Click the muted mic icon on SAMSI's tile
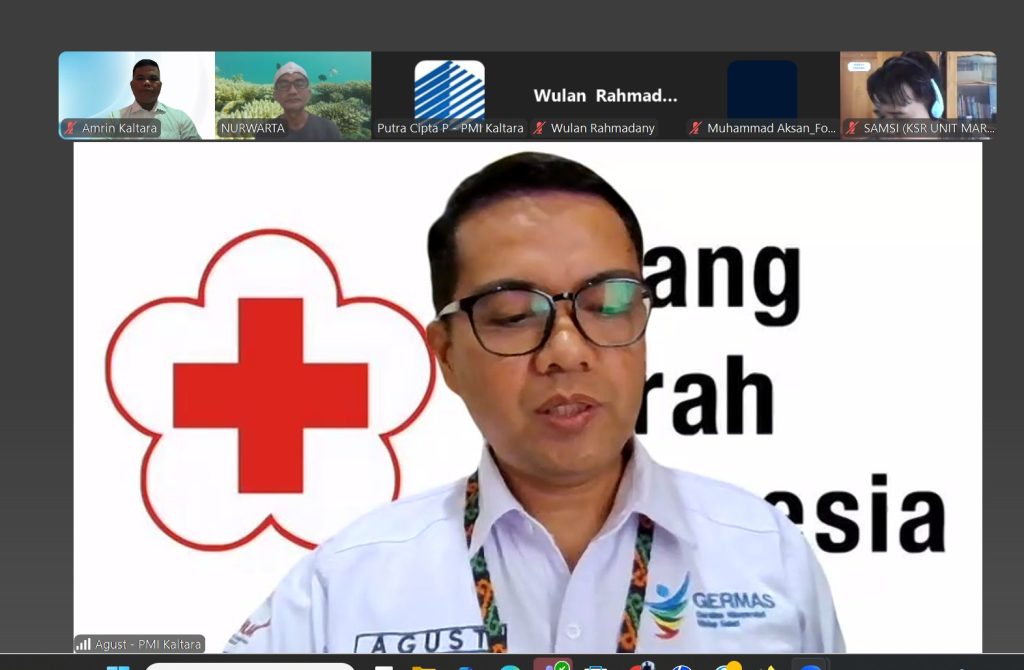1024x670 pixels. pyautogui.click(x=854, y=128)
